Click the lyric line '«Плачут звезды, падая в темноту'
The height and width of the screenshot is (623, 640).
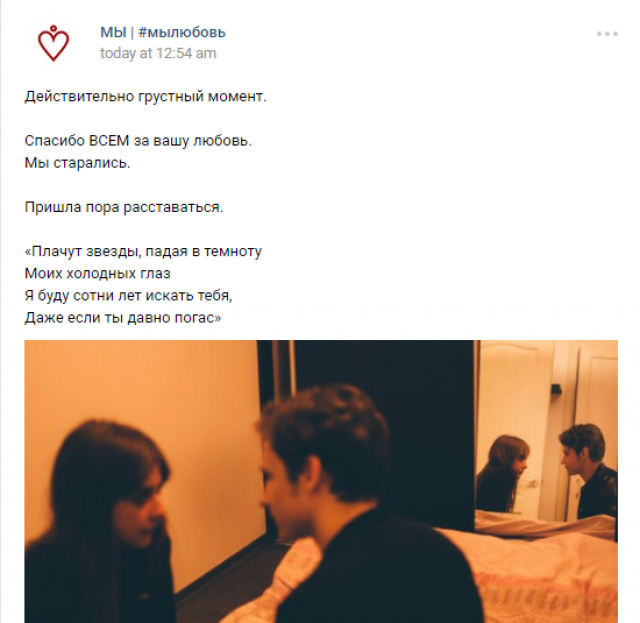(143, 251)
